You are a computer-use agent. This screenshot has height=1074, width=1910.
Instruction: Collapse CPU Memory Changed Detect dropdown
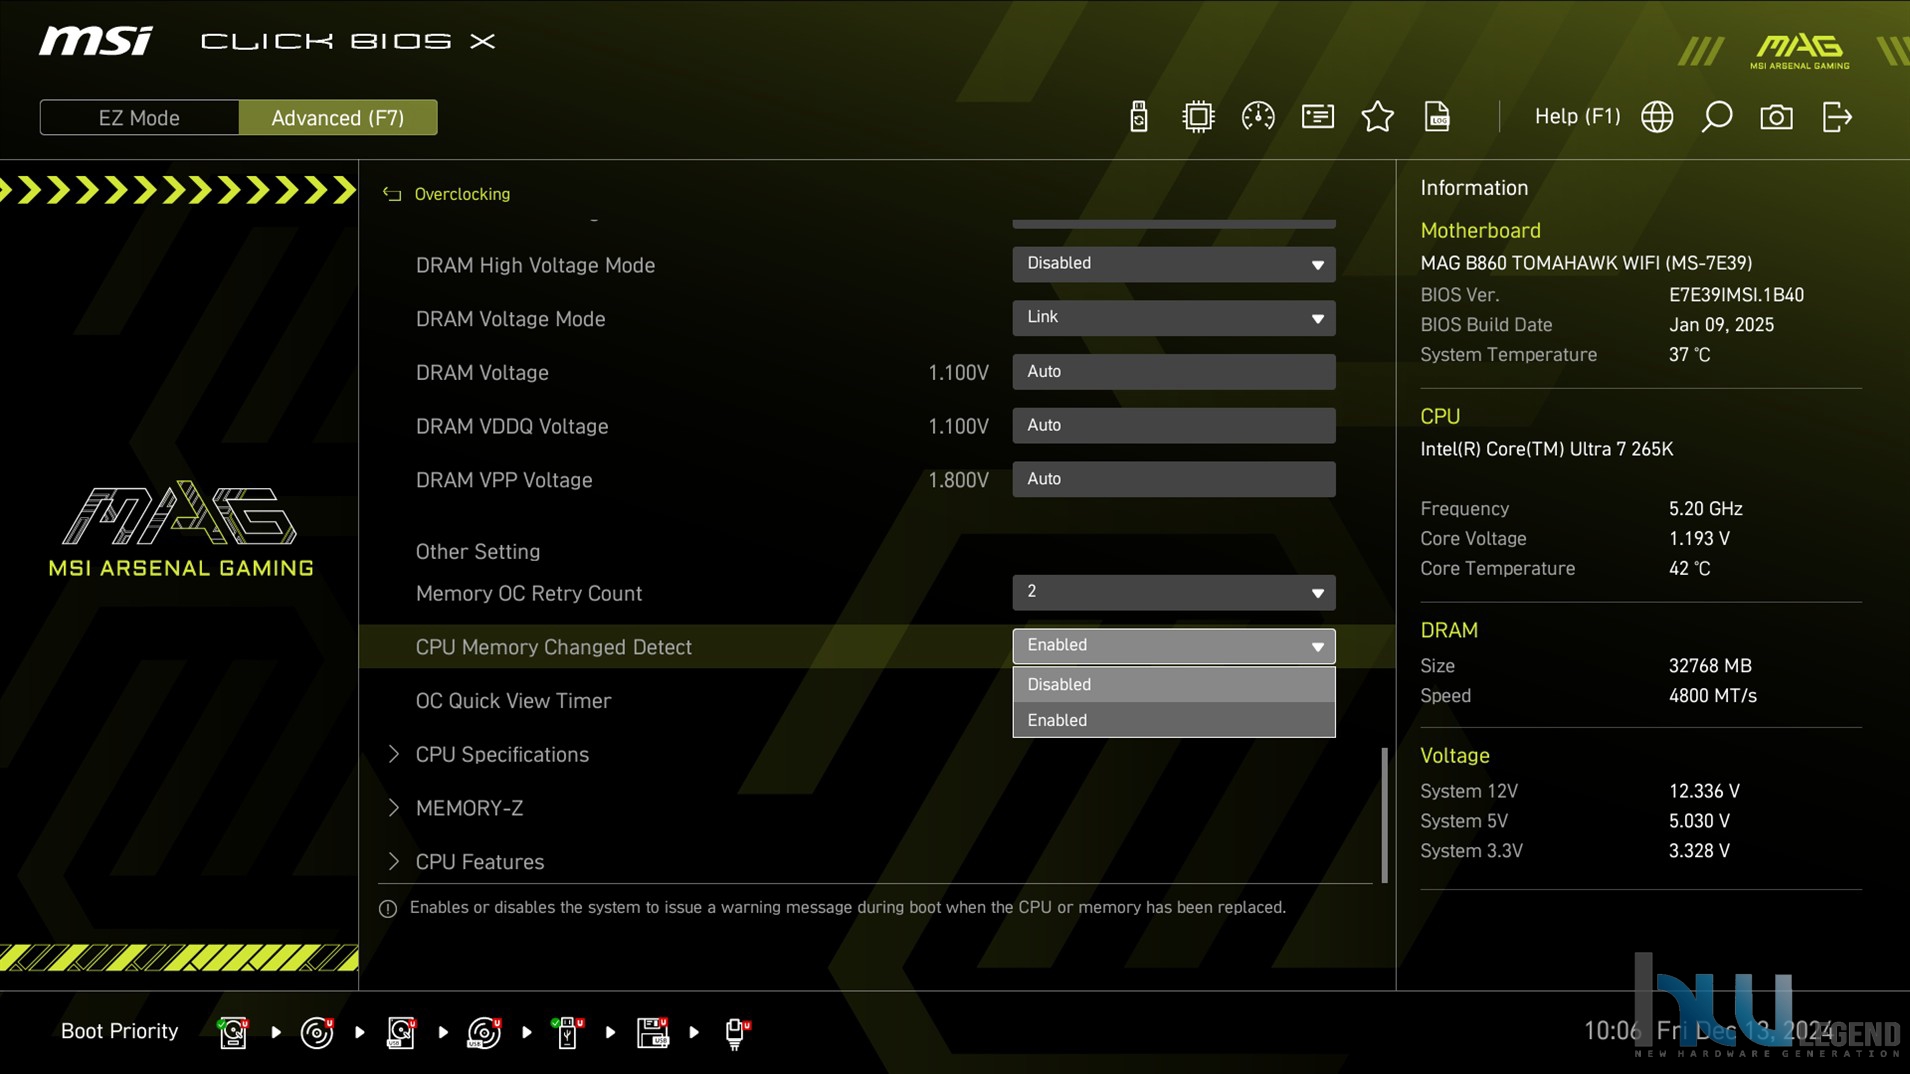click(1173, 646)
